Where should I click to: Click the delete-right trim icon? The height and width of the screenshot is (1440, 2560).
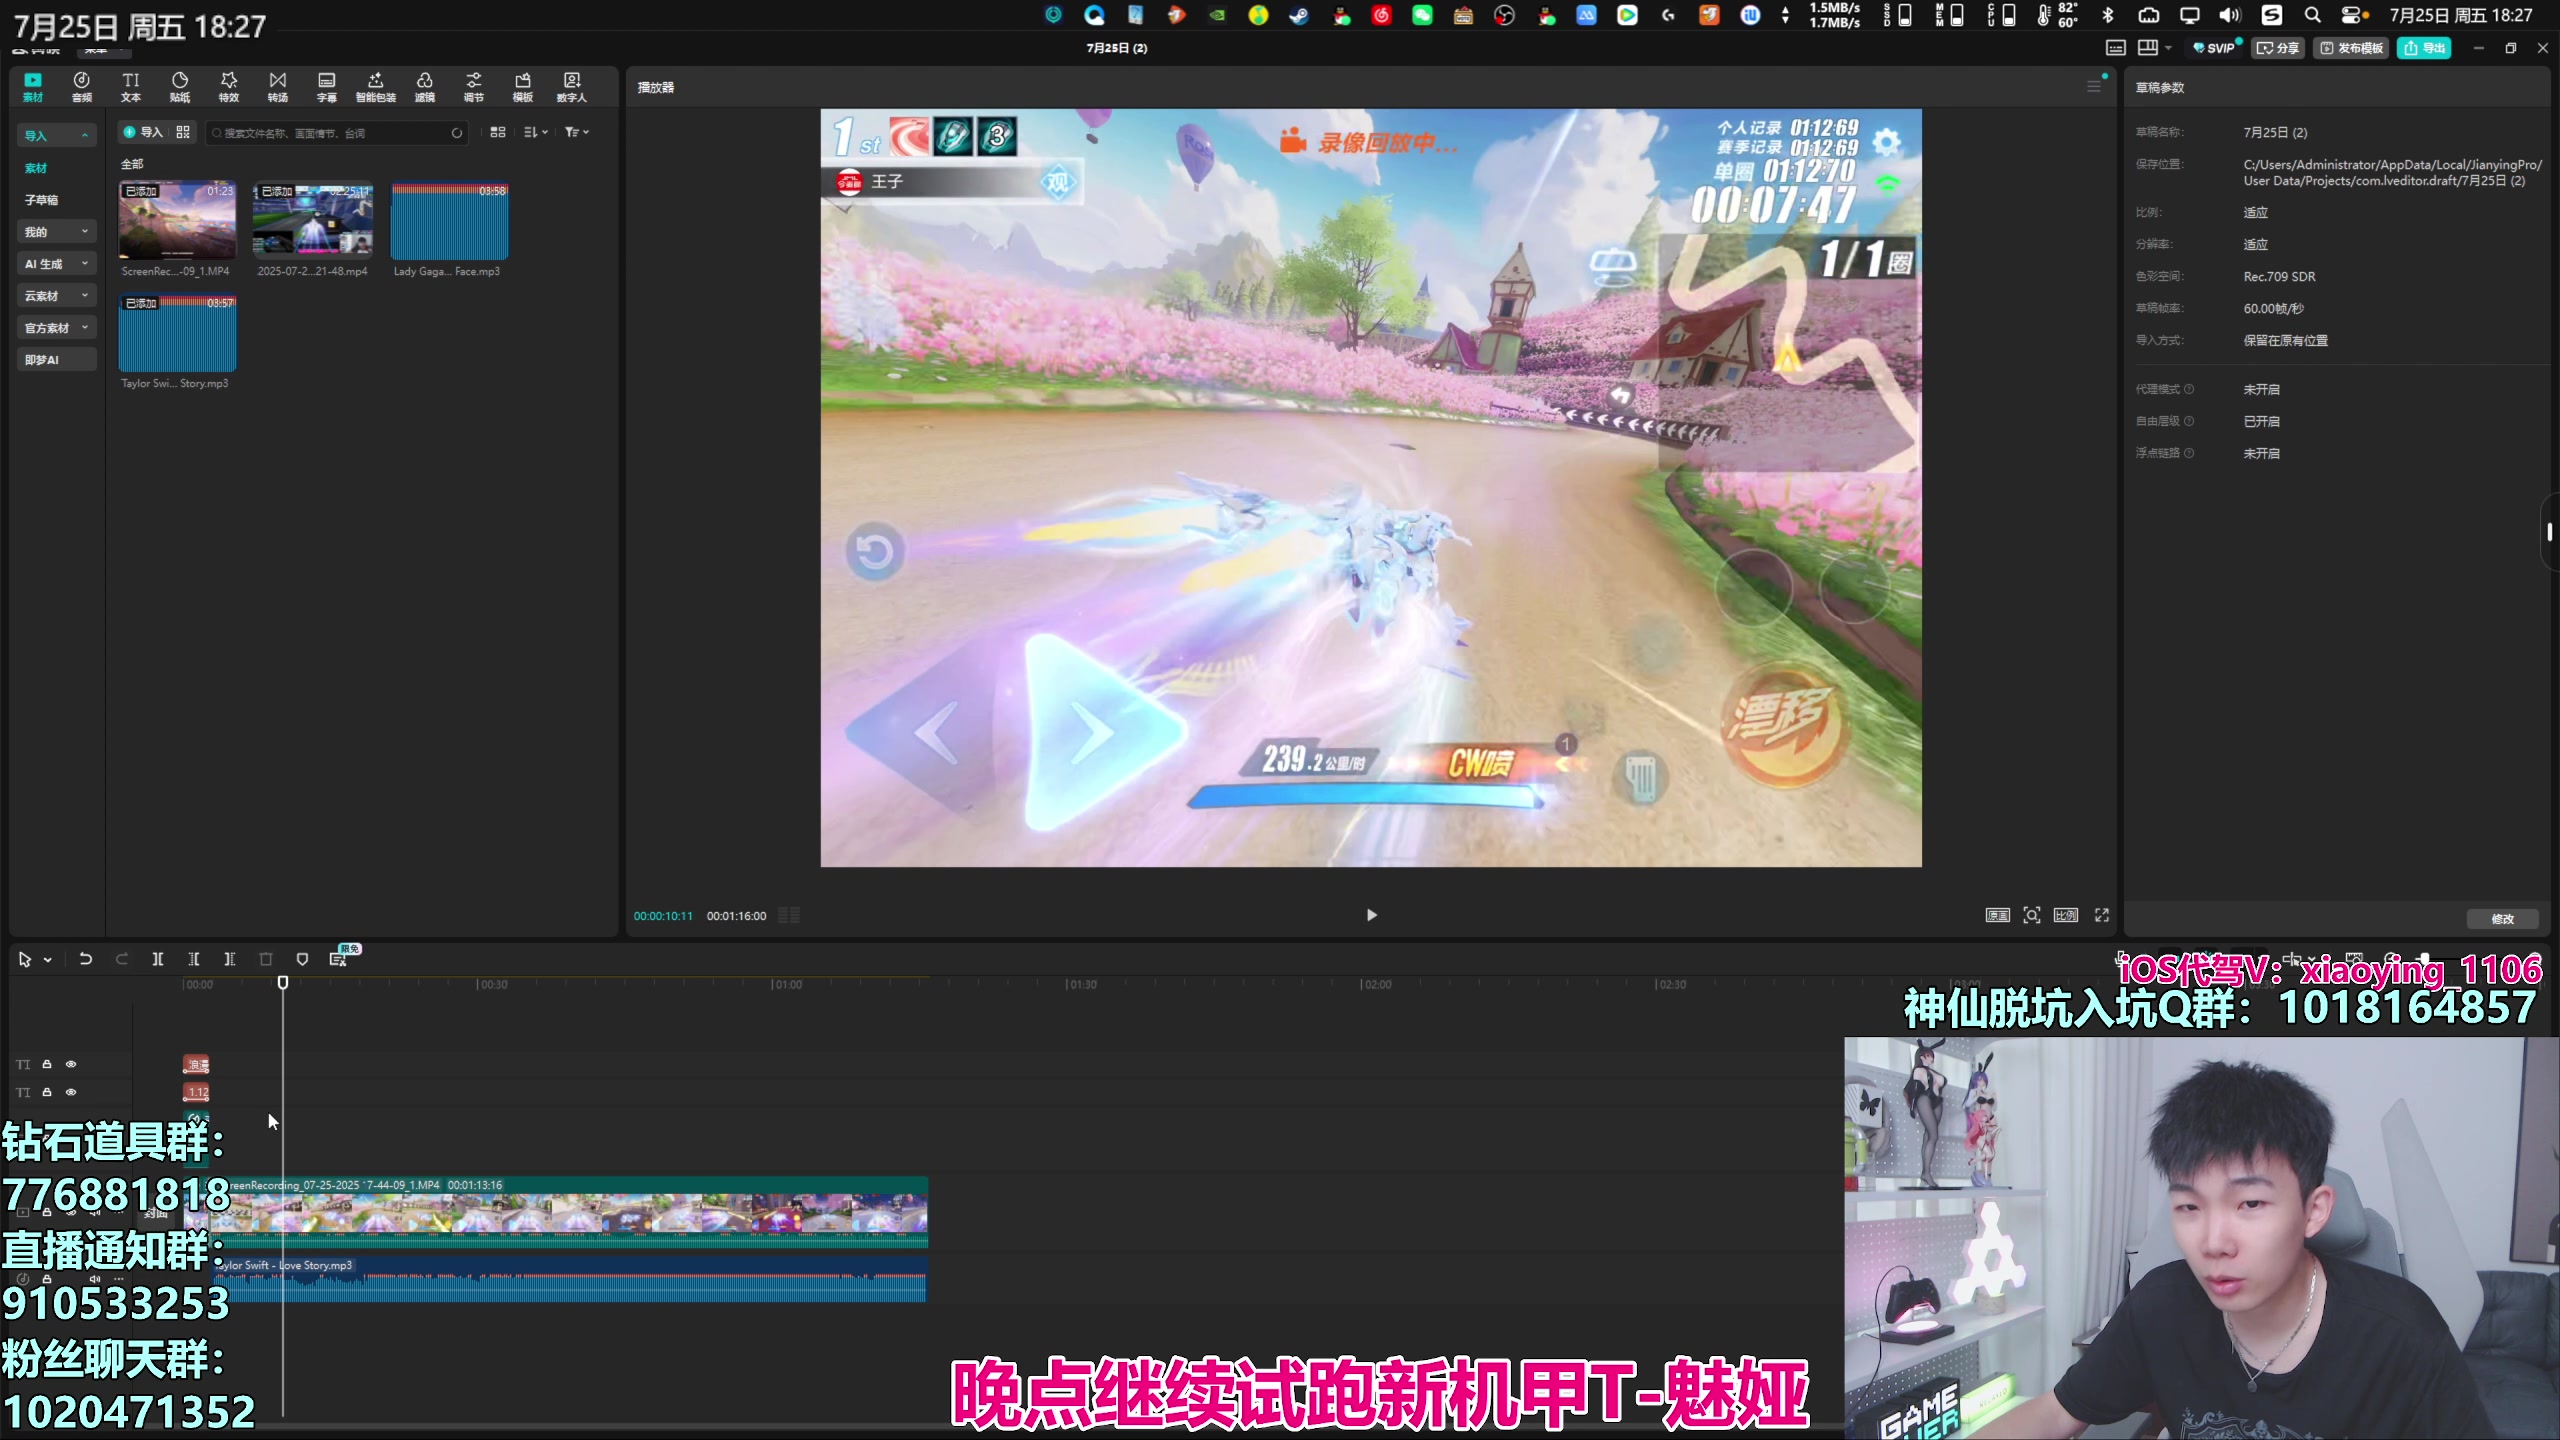coord(230,959)
